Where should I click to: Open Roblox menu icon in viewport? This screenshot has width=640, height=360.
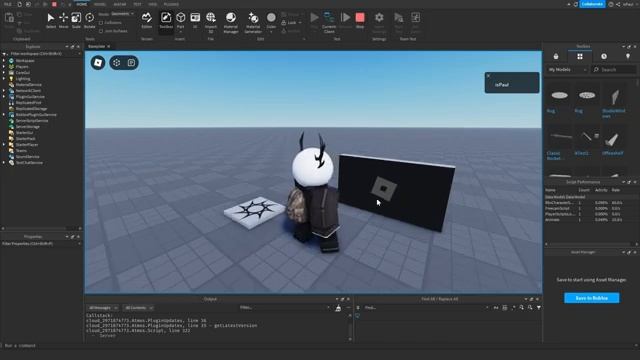point(98,62)
